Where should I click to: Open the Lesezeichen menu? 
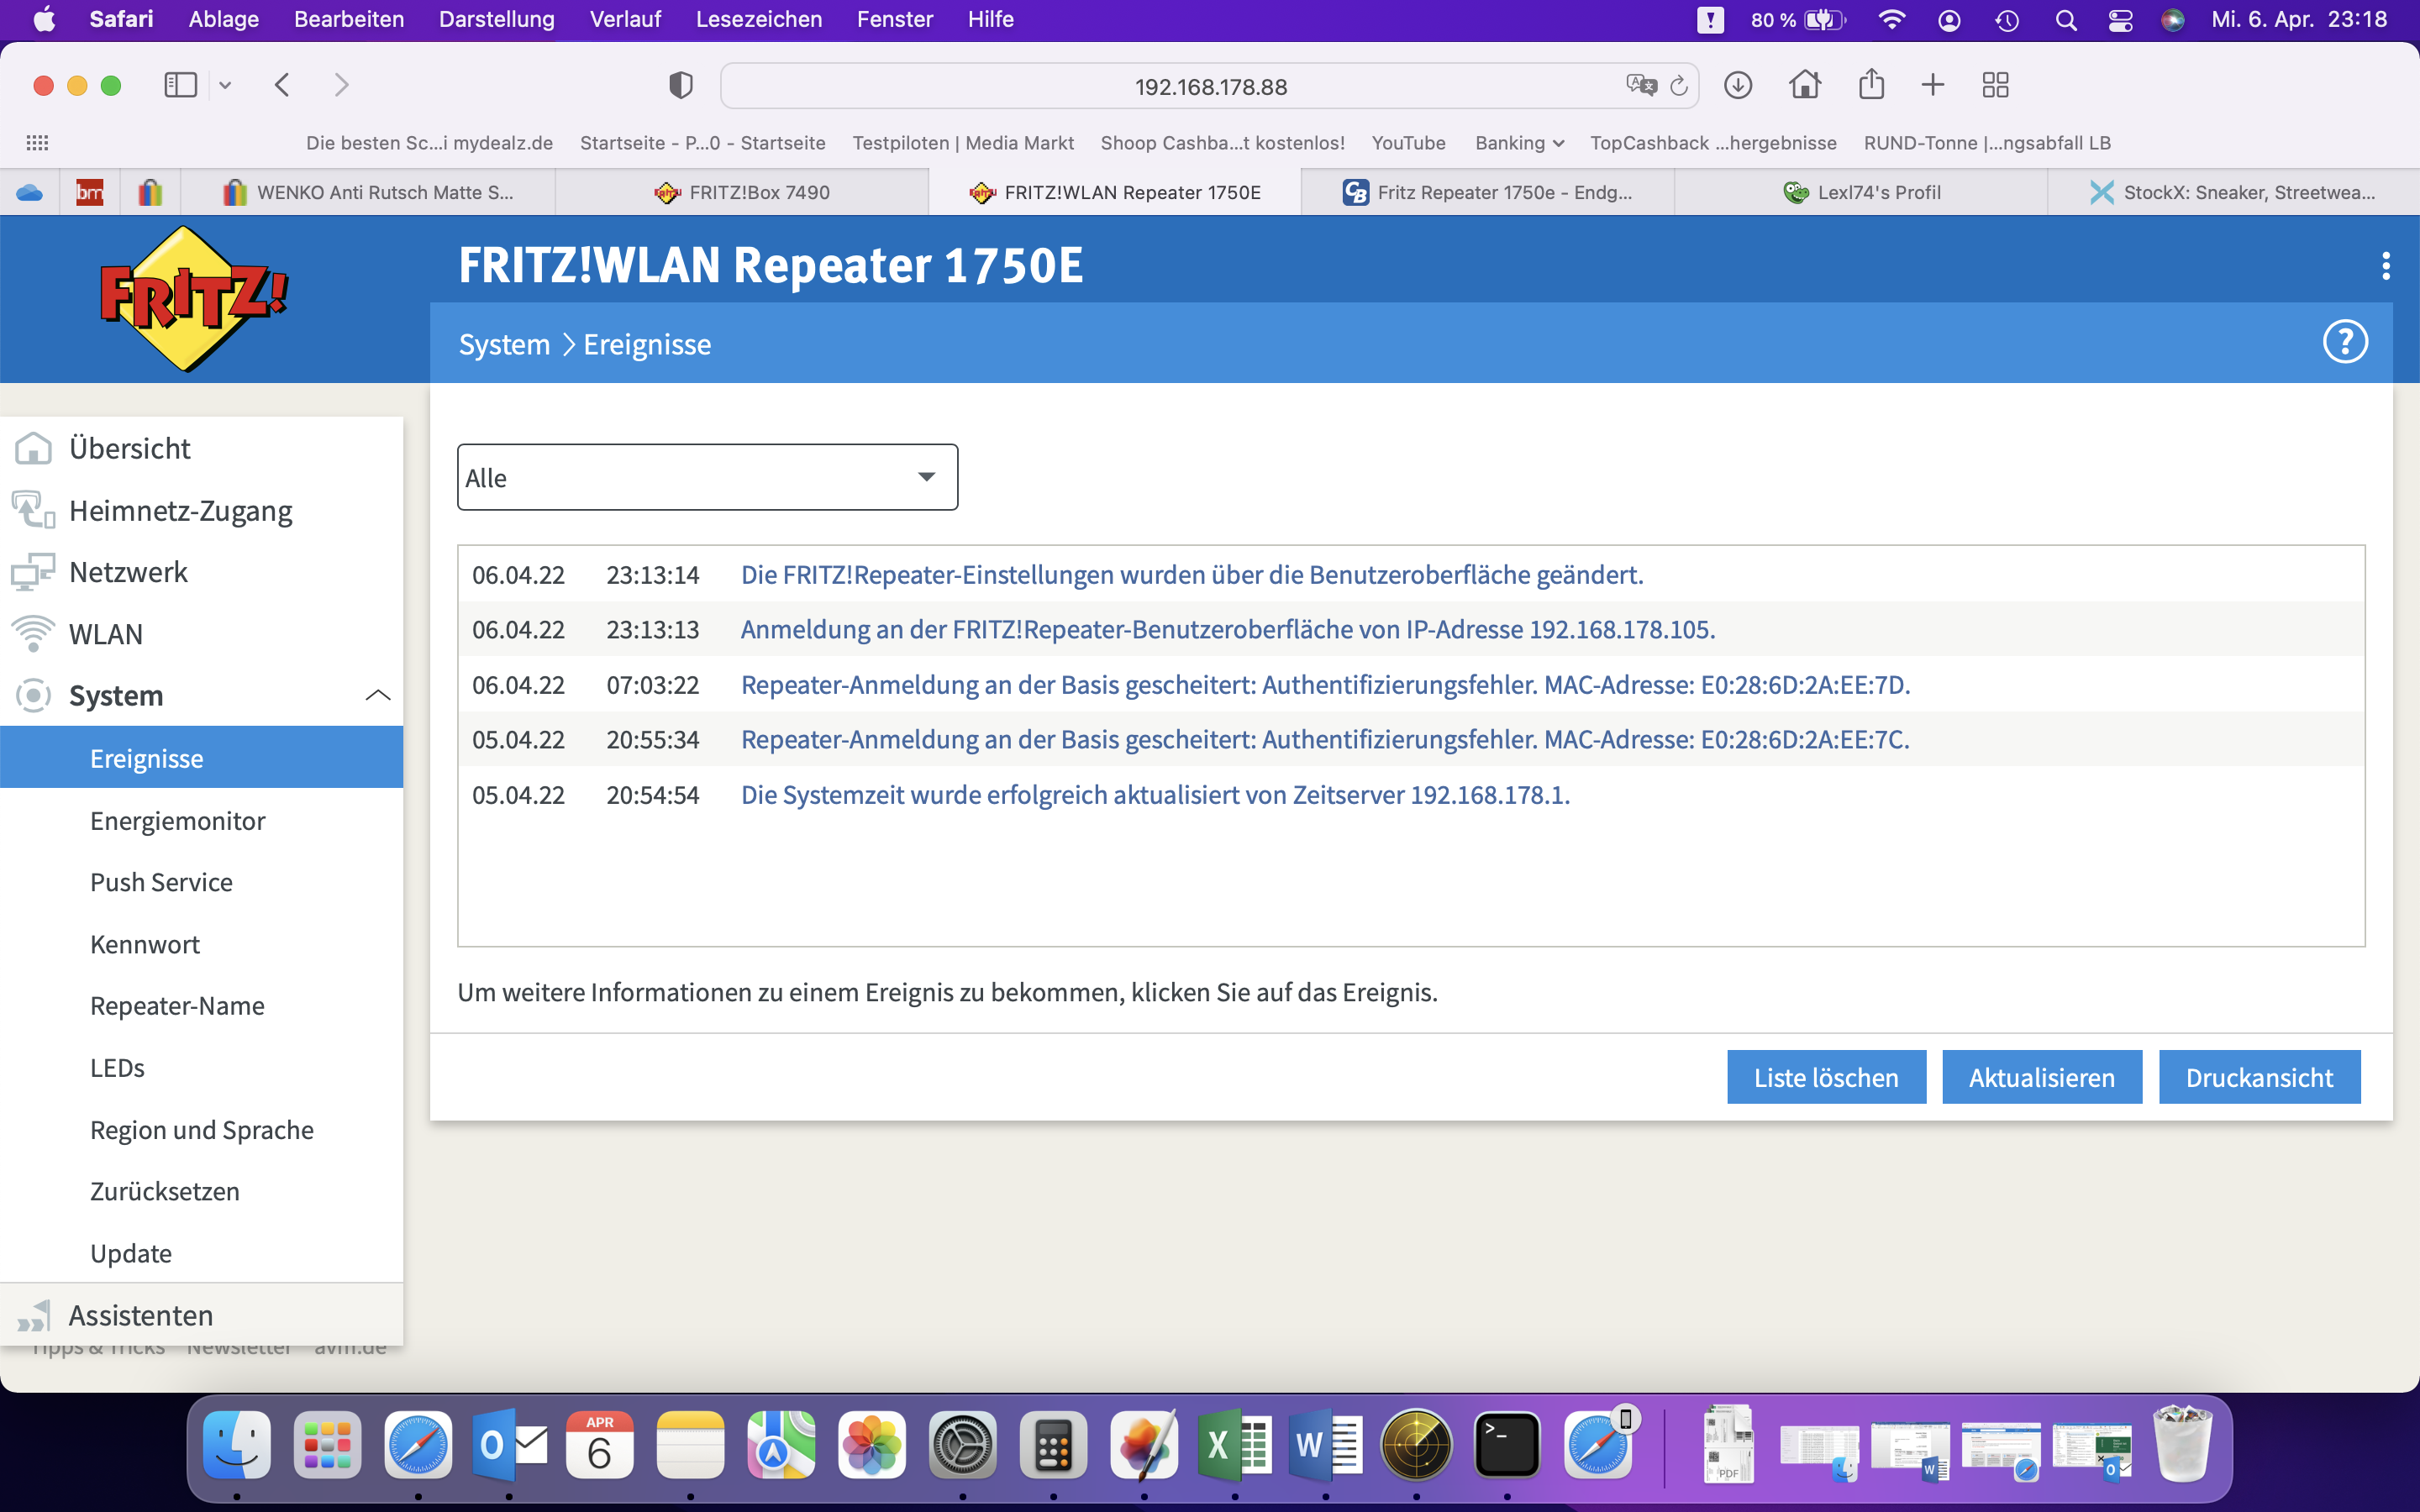[x=758, y=19]
